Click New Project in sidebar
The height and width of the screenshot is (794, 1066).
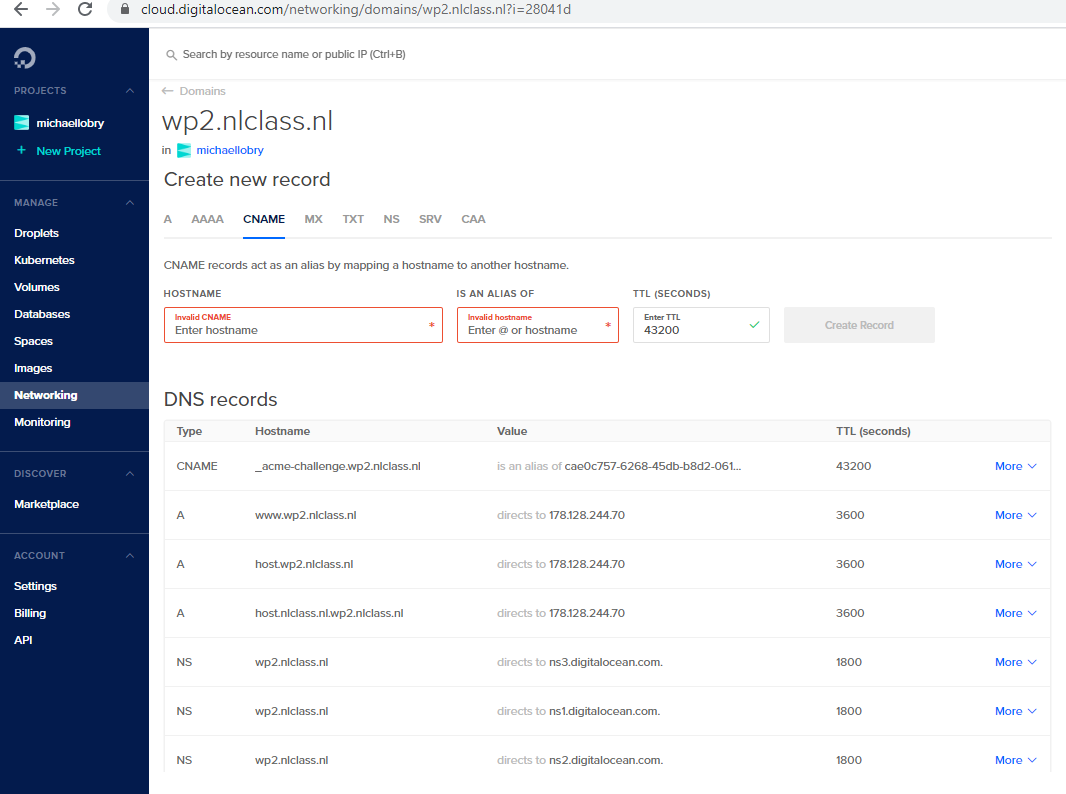[69, 151]
